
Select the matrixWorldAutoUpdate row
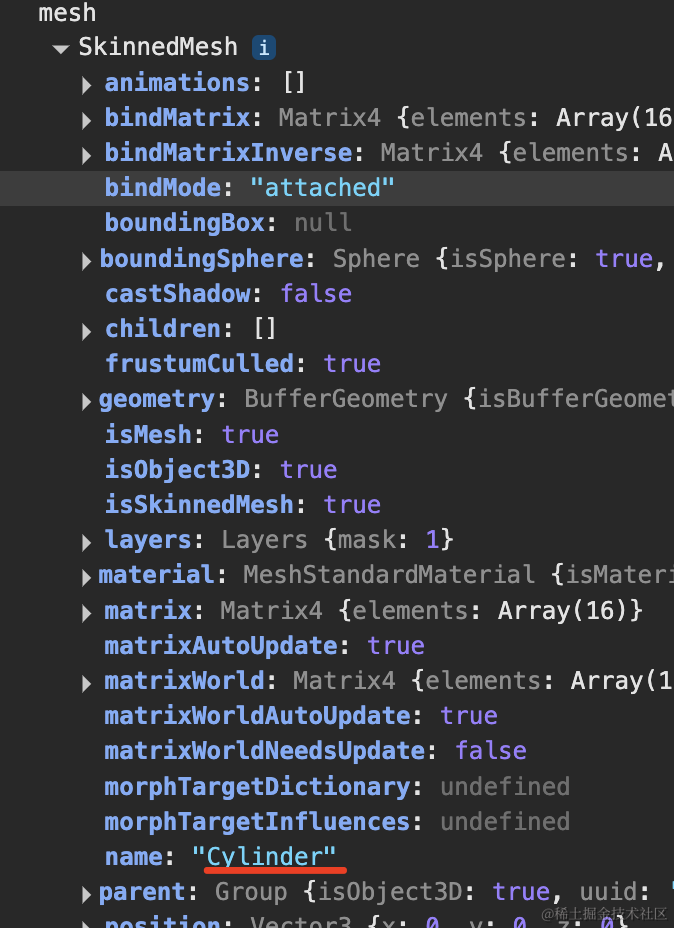click(301, 716)
